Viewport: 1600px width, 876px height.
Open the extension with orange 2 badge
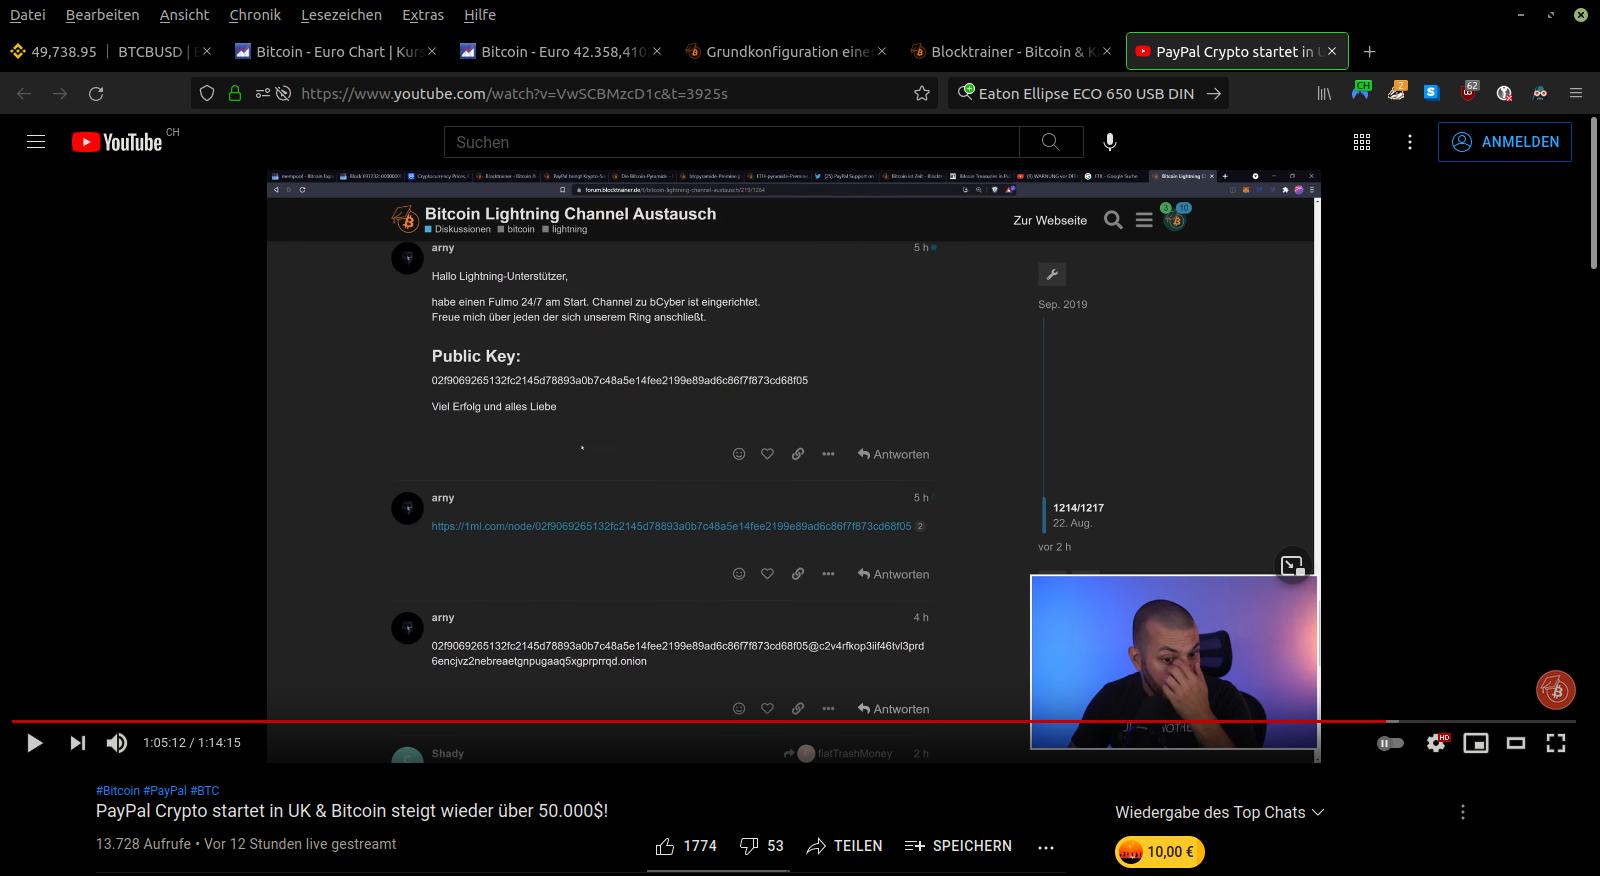point(1397,91)
